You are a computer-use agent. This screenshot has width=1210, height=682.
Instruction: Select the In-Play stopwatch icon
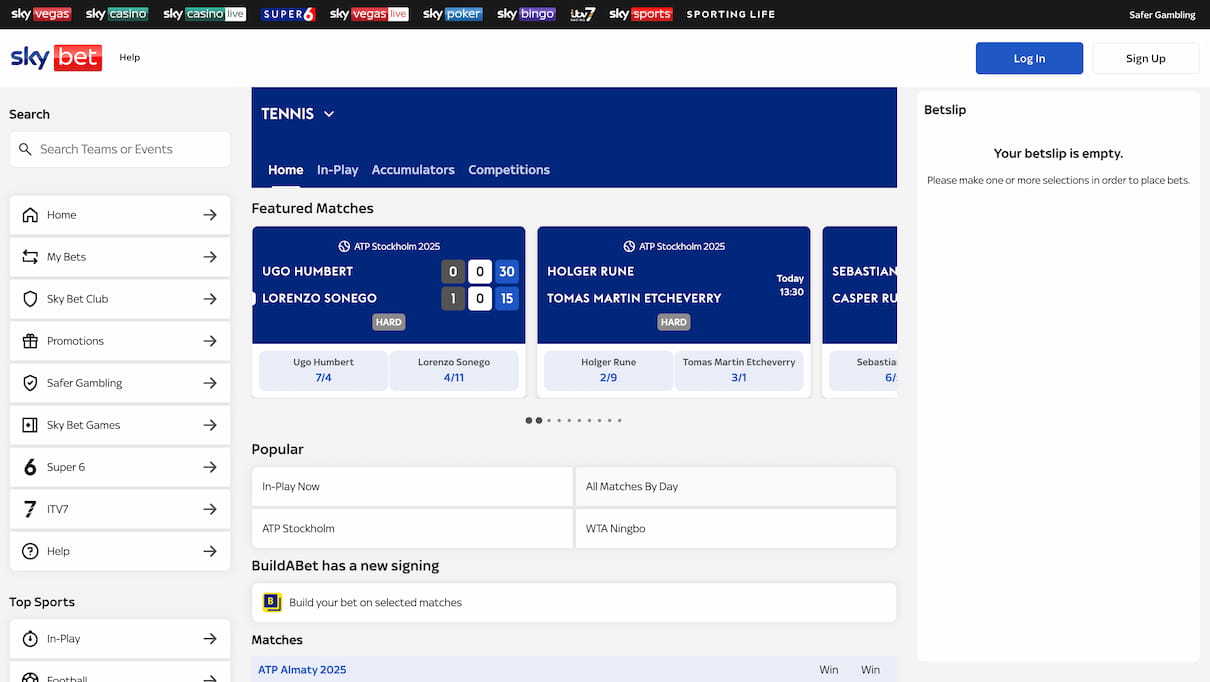(x=31, y=638)
